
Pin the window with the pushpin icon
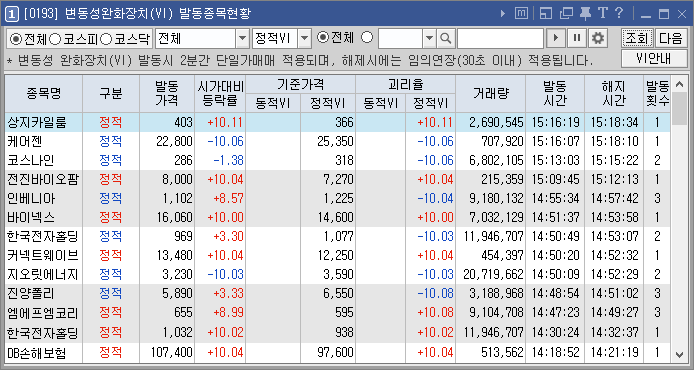point(585,14)
